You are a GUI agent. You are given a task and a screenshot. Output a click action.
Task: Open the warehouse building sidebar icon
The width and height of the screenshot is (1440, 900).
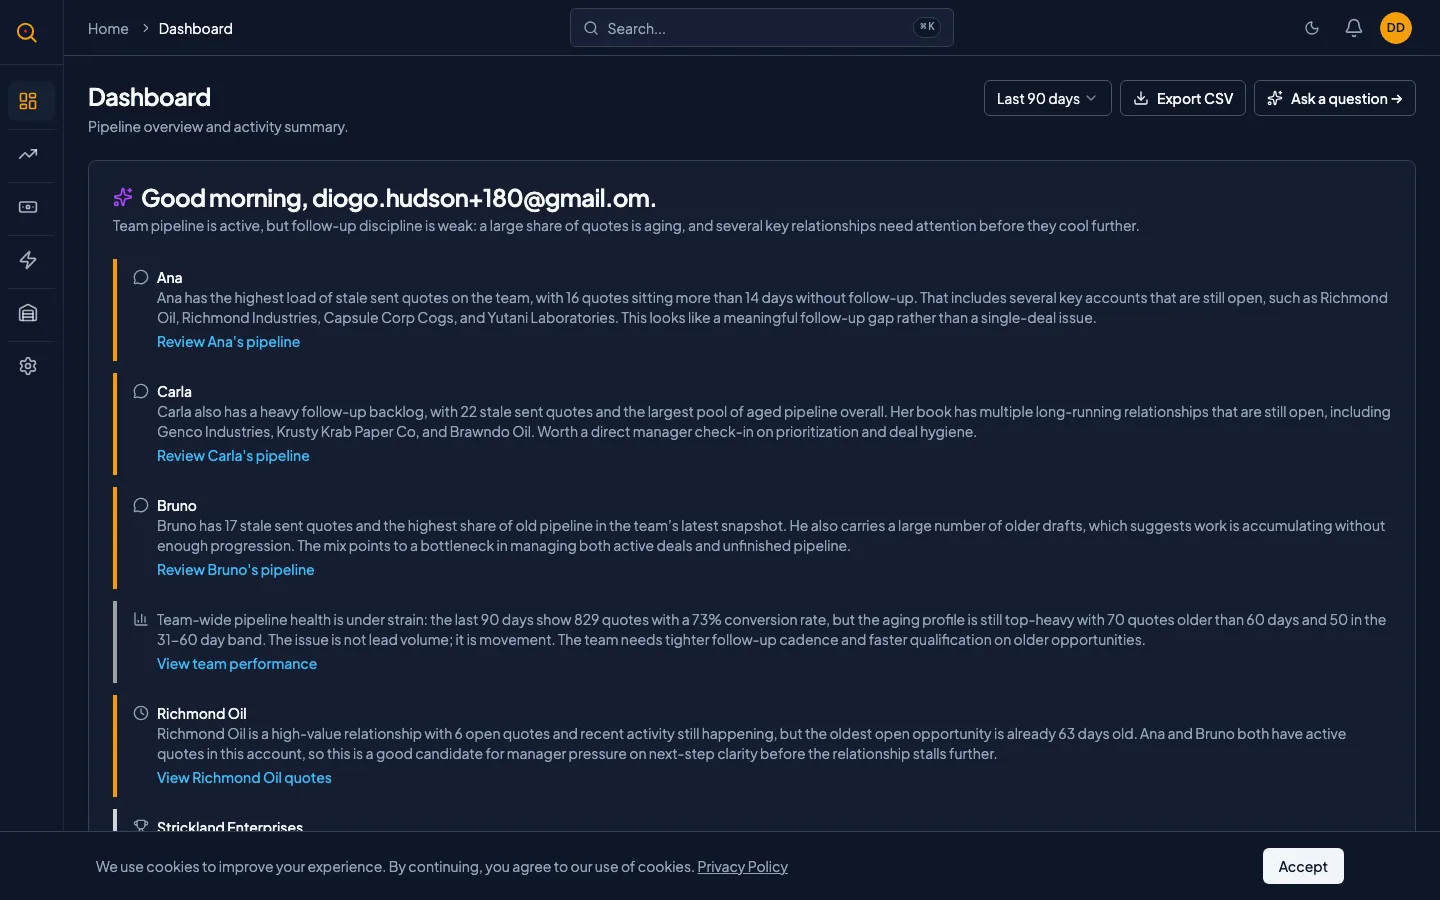click(x=28, y=313)
